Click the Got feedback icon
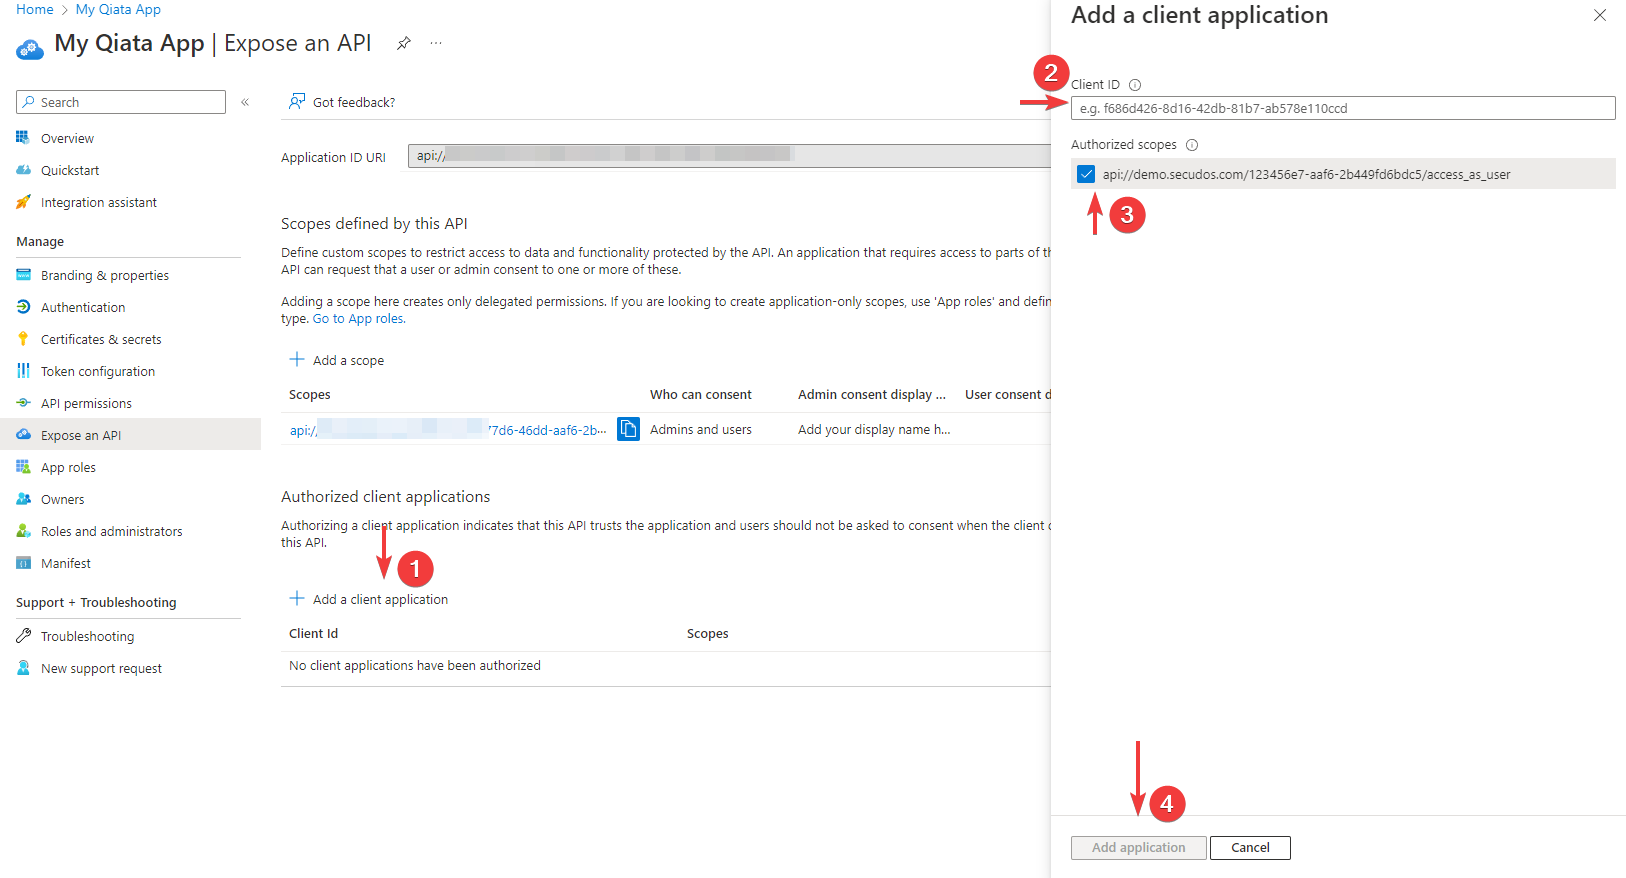Viewport: 1626px width, 878px height. (297, 102)
